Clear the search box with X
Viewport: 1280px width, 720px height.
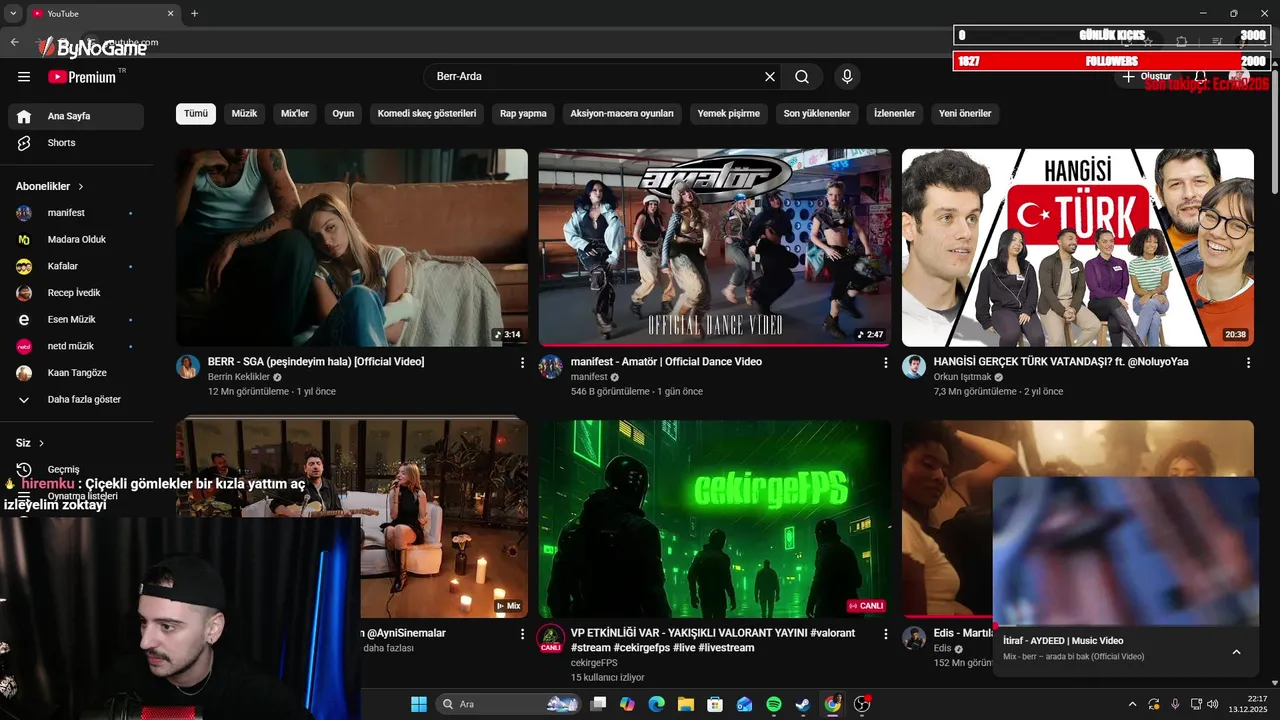[x=770, y=77]
